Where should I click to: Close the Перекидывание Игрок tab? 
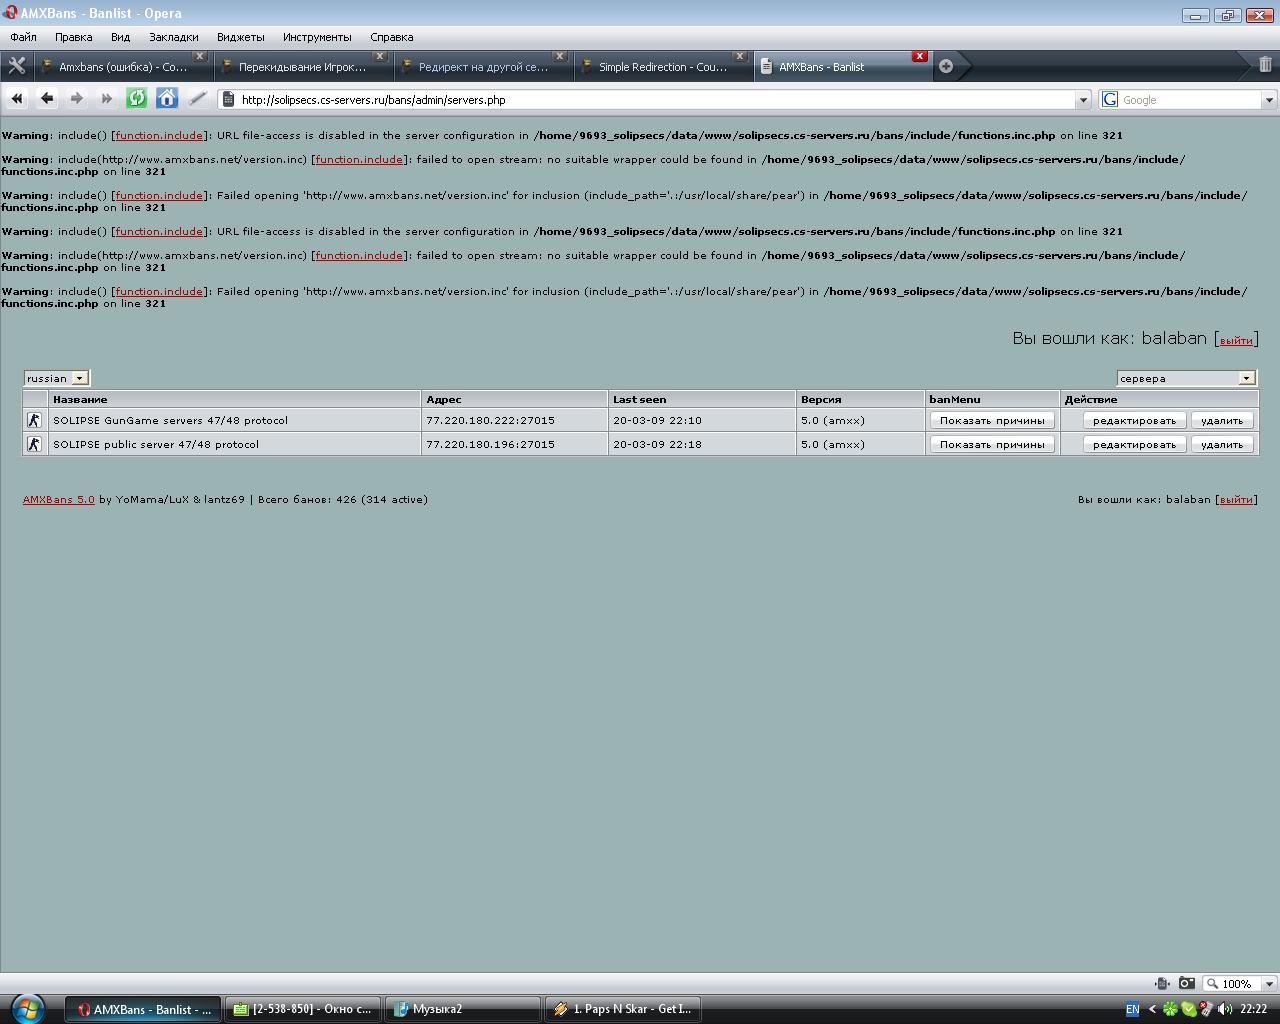380,56
